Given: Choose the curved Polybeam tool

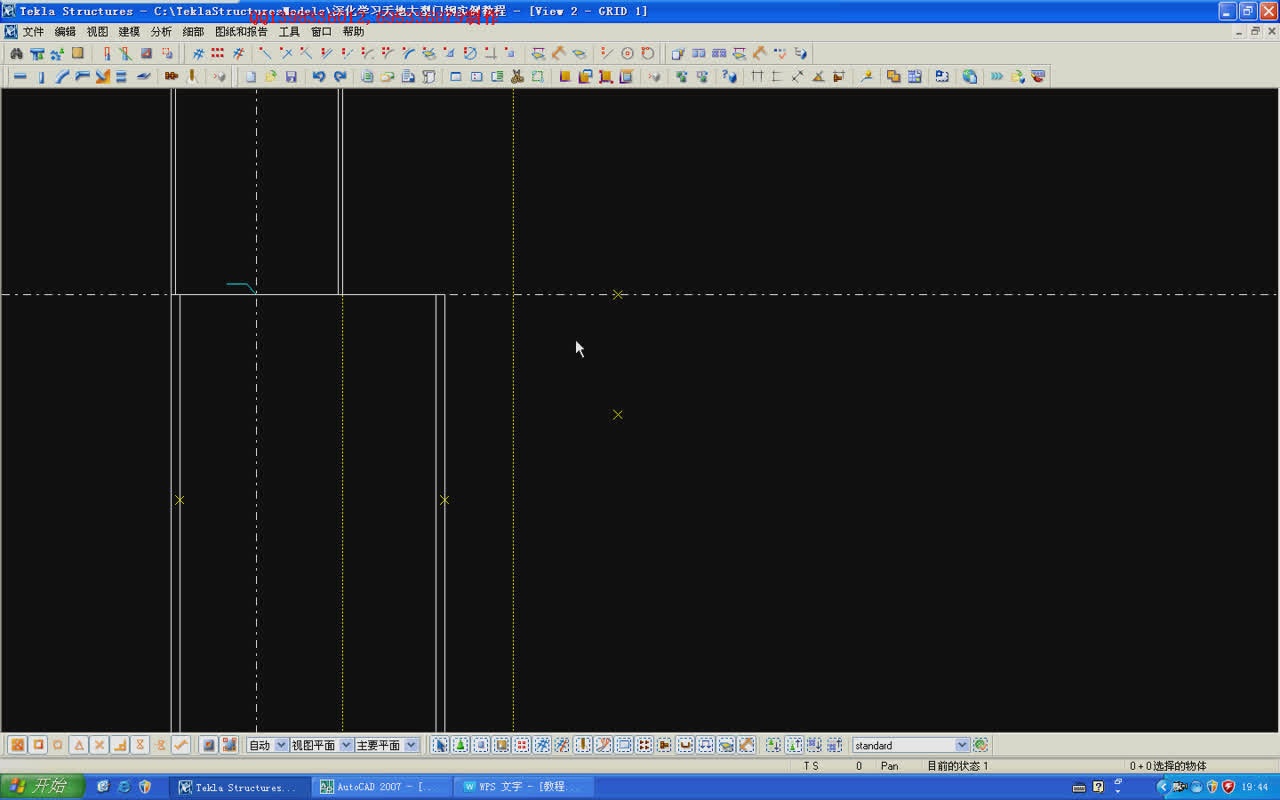Looking at the screenshot, I should coord(62,76).
